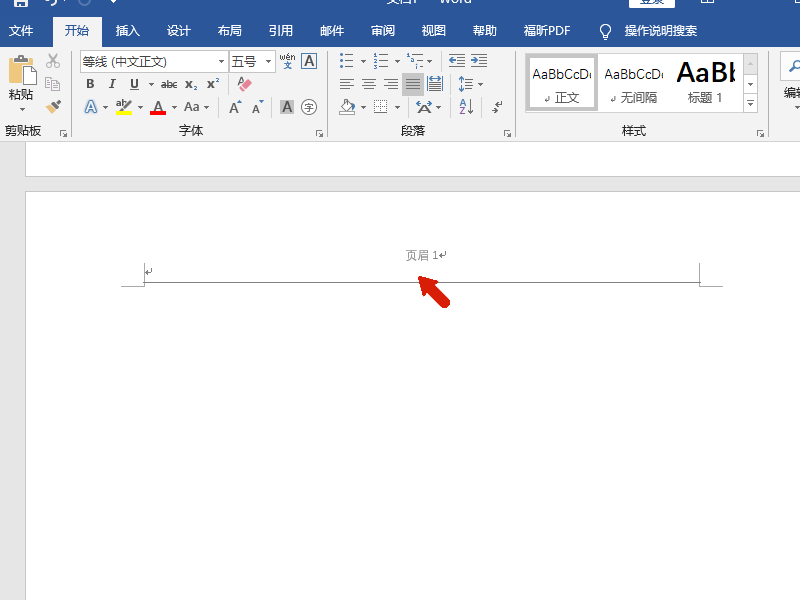Open the font size dropdown arrow

point(268,62)
